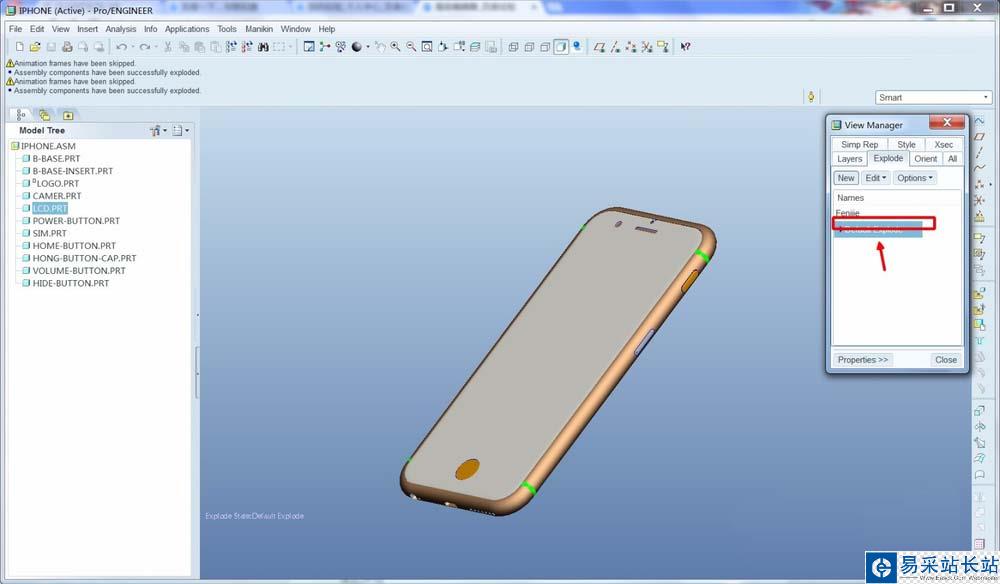The image size is (1000, 584).
Task: Open an existing file via folder icon
Action: click(35, 47)
